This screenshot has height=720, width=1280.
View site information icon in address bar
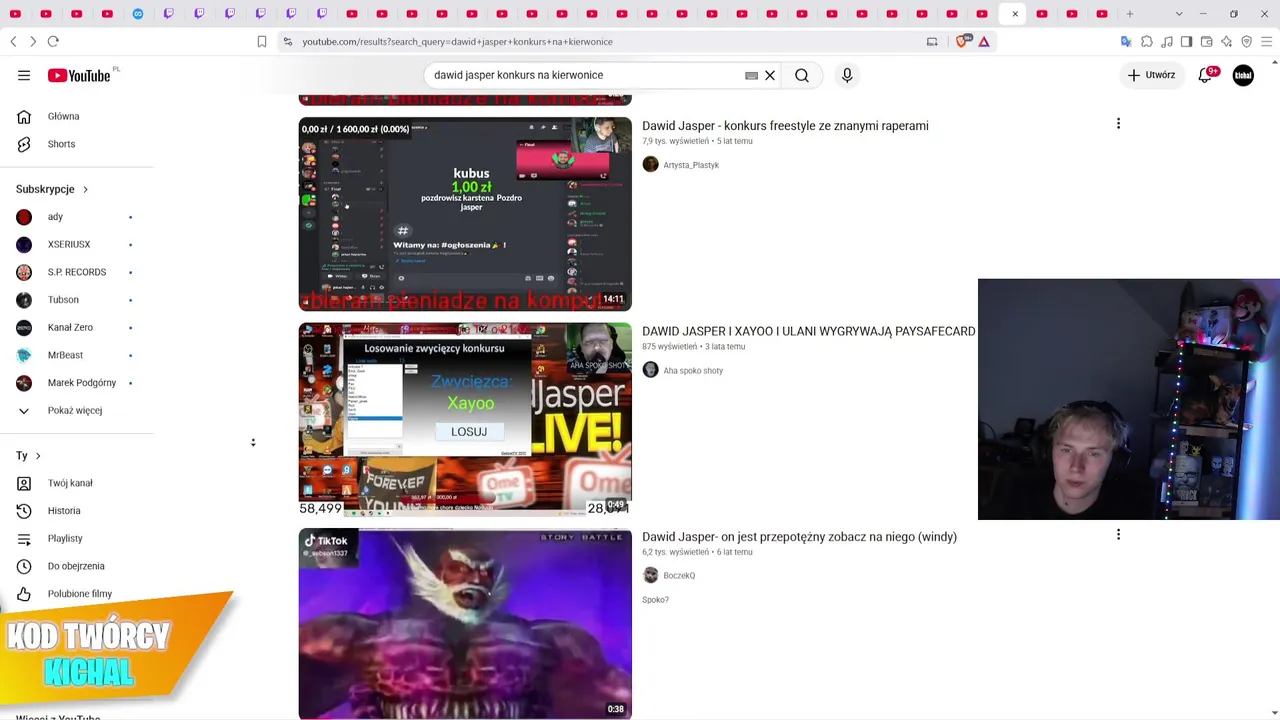click(x=288, y=41)
